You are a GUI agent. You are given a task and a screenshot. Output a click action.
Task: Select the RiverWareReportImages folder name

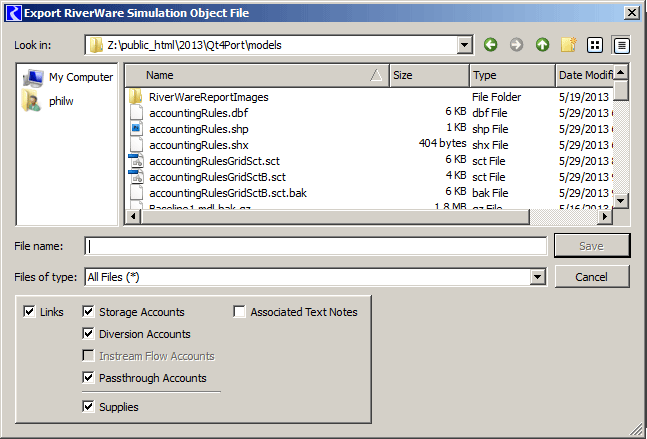[x=208, y=97]
